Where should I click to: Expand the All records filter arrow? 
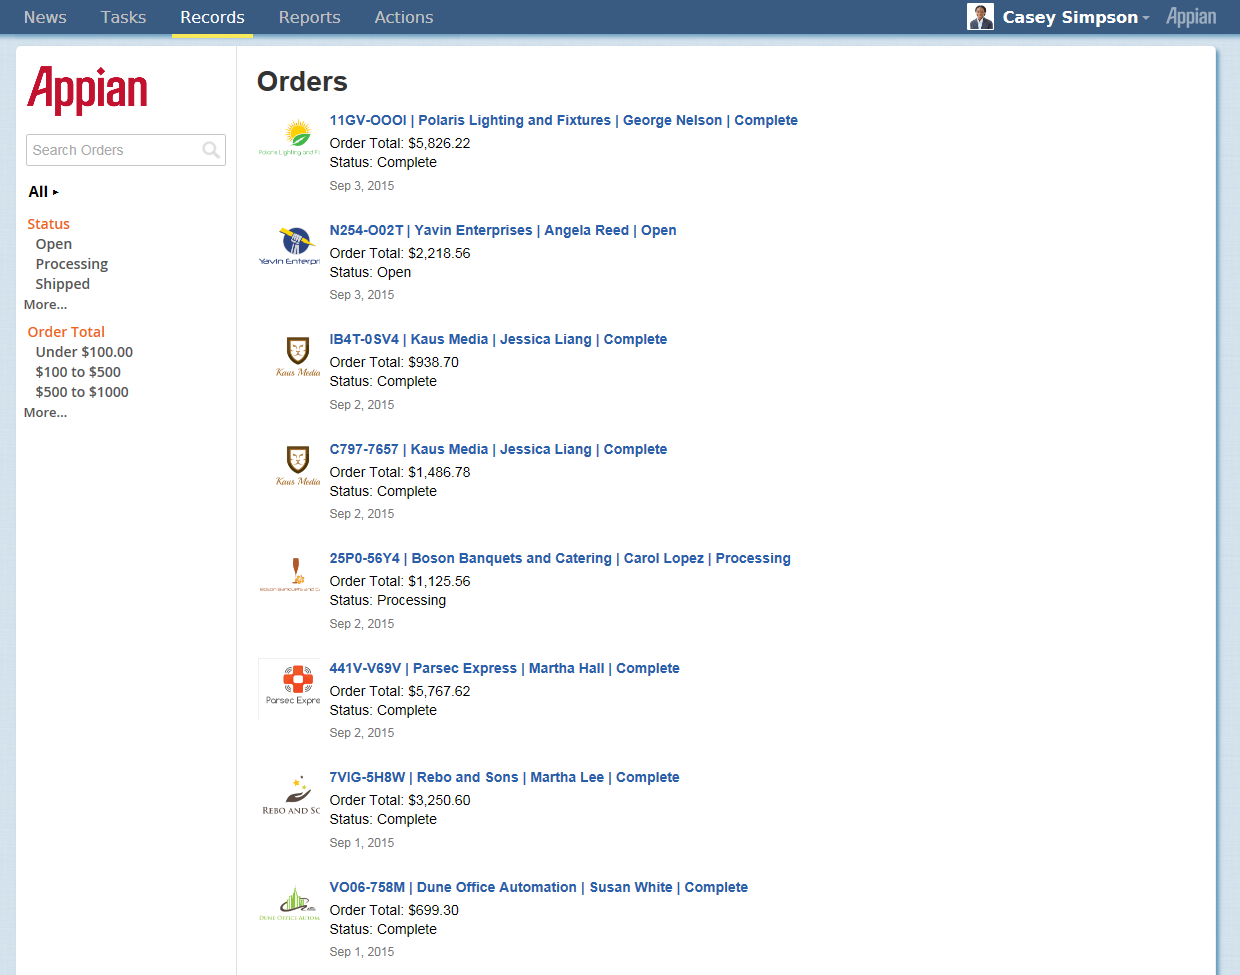[56, 192]
